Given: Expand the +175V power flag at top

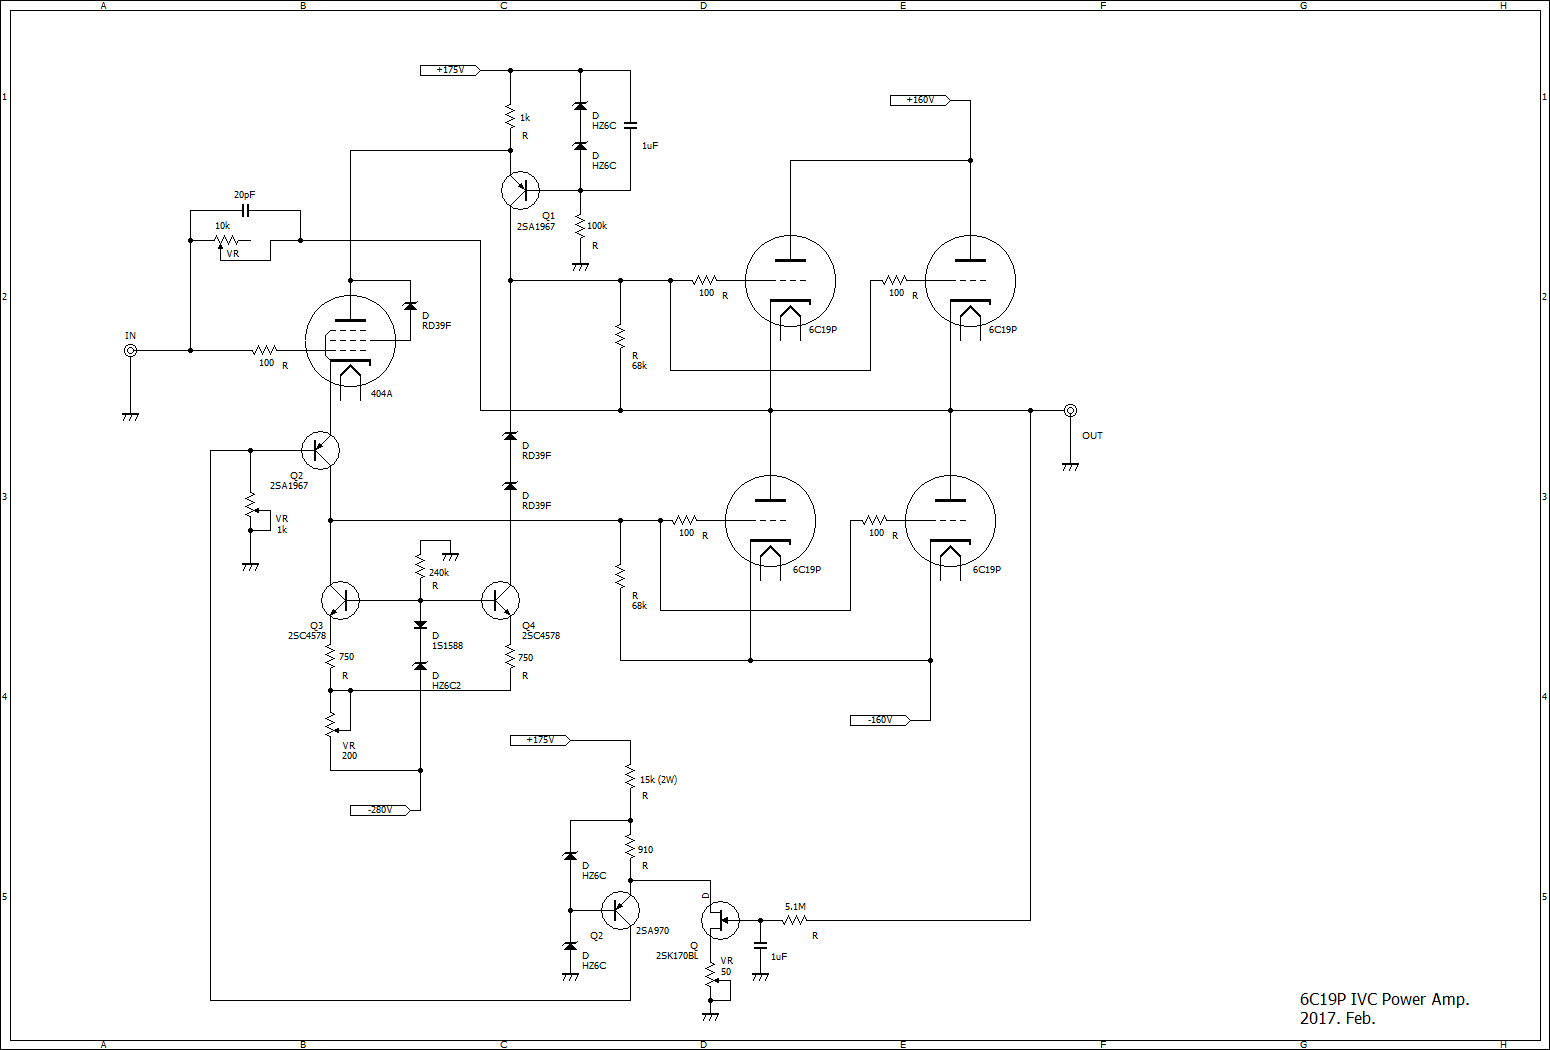Looking at the screenshot, I should click(448, 70).
